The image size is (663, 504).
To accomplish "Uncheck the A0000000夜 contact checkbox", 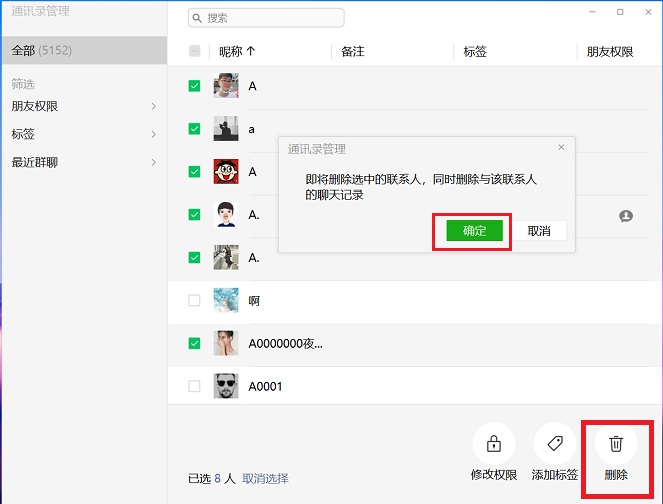I will tap(194, 343).
